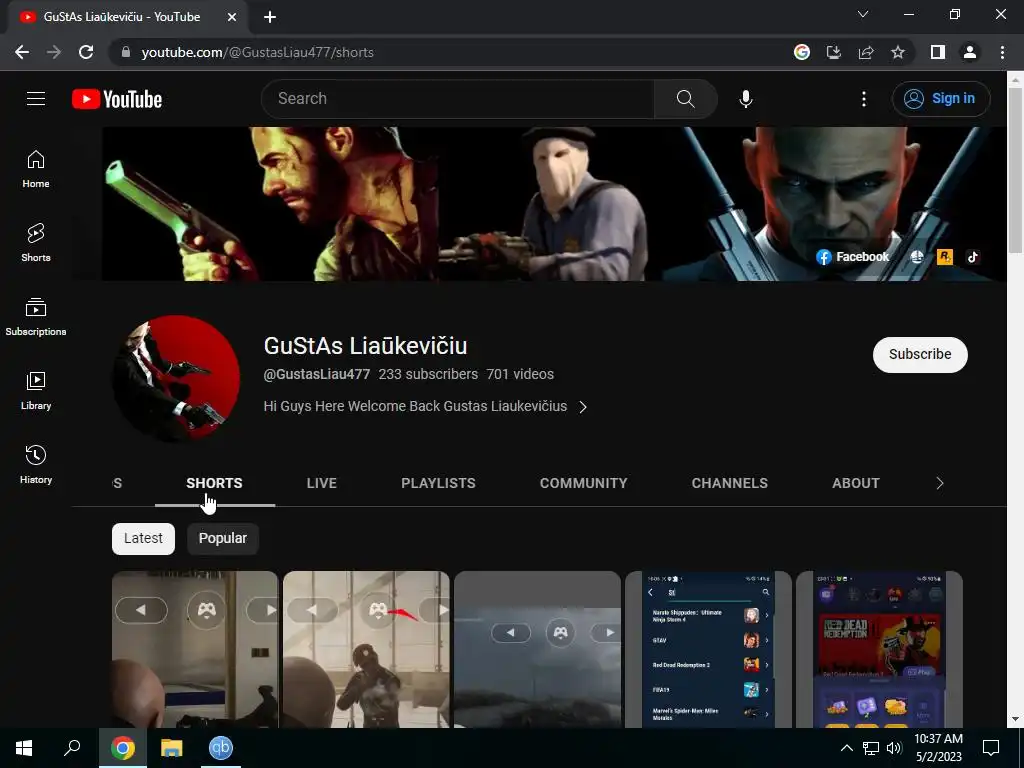Click the address bar URL
This screenshot has height=768, width=1024.
pyautogui.click(x=257, y=52)
